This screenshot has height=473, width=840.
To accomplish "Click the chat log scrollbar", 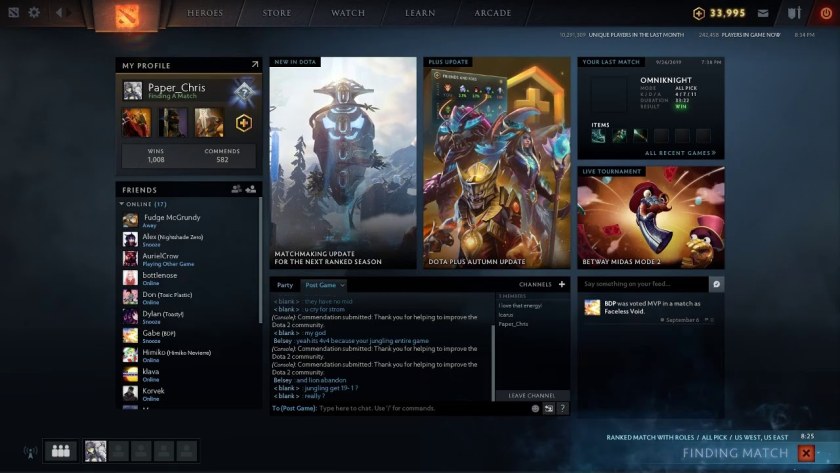I will 493,362.
